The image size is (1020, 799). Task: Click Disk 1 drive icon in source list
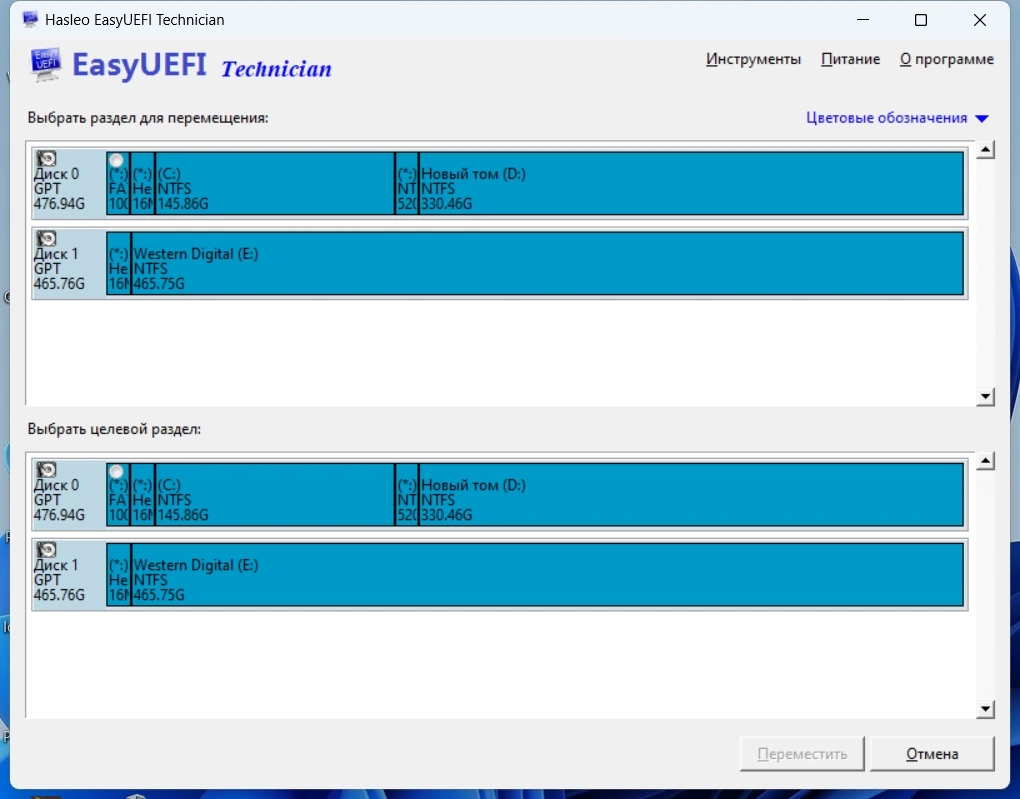click(46, 238)
